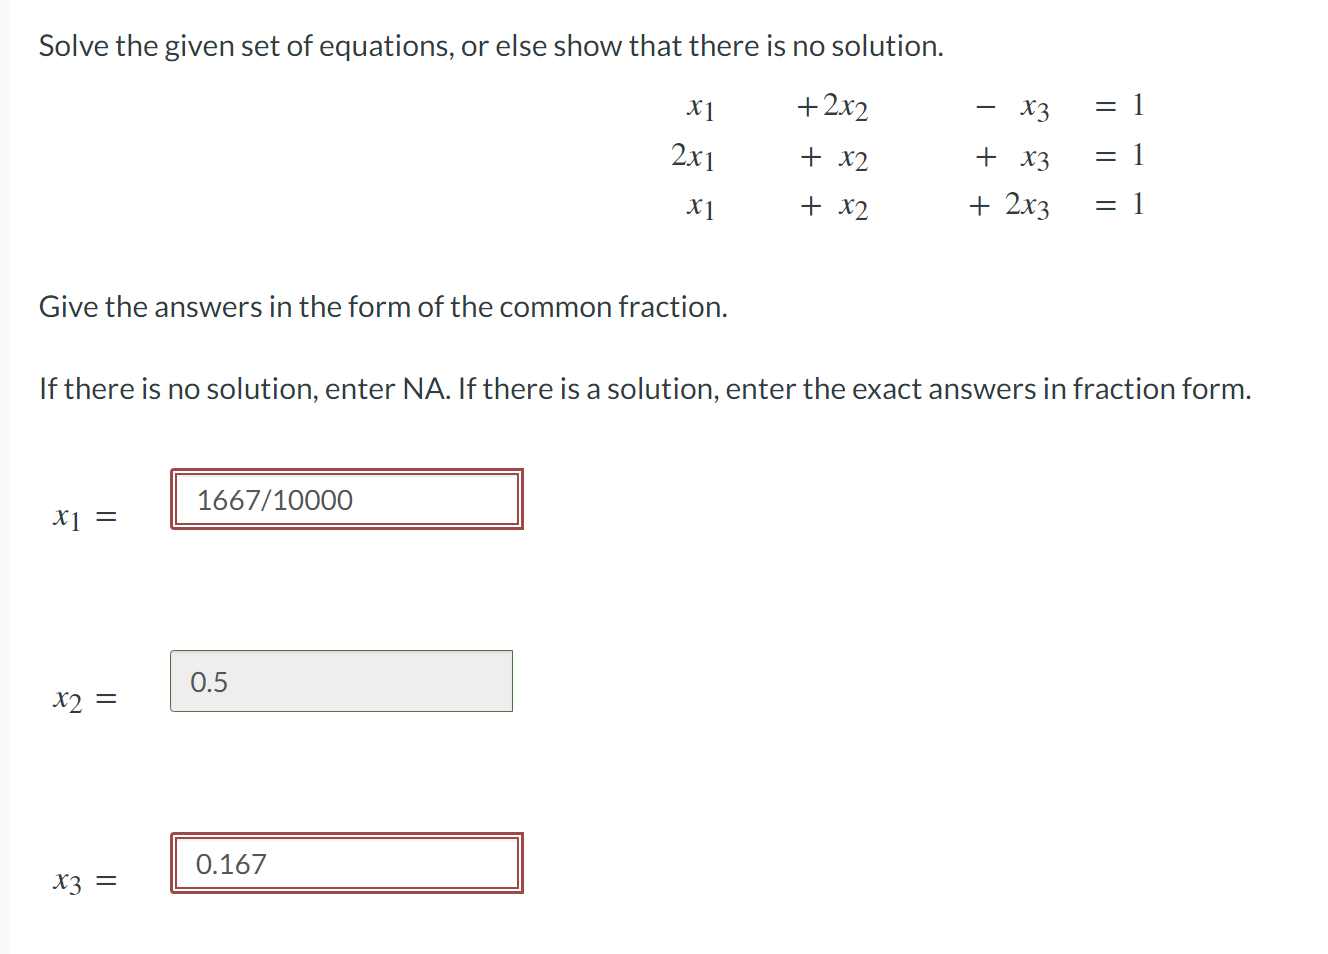Click the x2 = label
The height and width of the screenshot is (954, 1328).
point(82,698)
